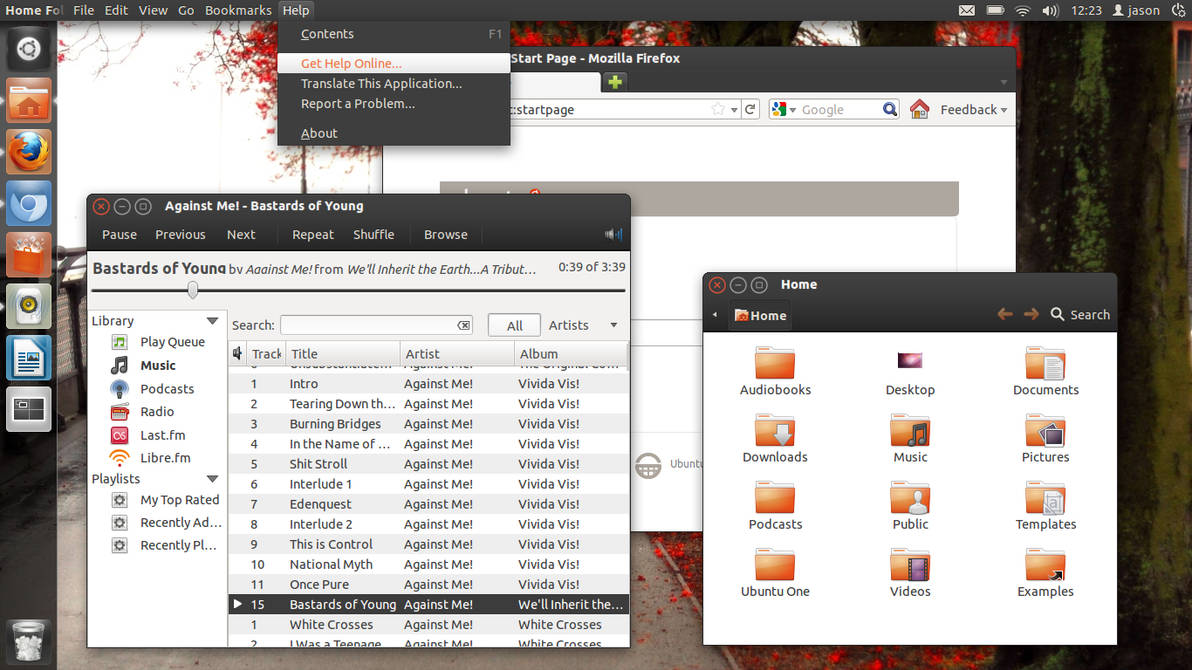This screenshot has height=670, width=1192.
Task: Toggle the path bar arrow in Home window
Action: [x=715, y=315]
